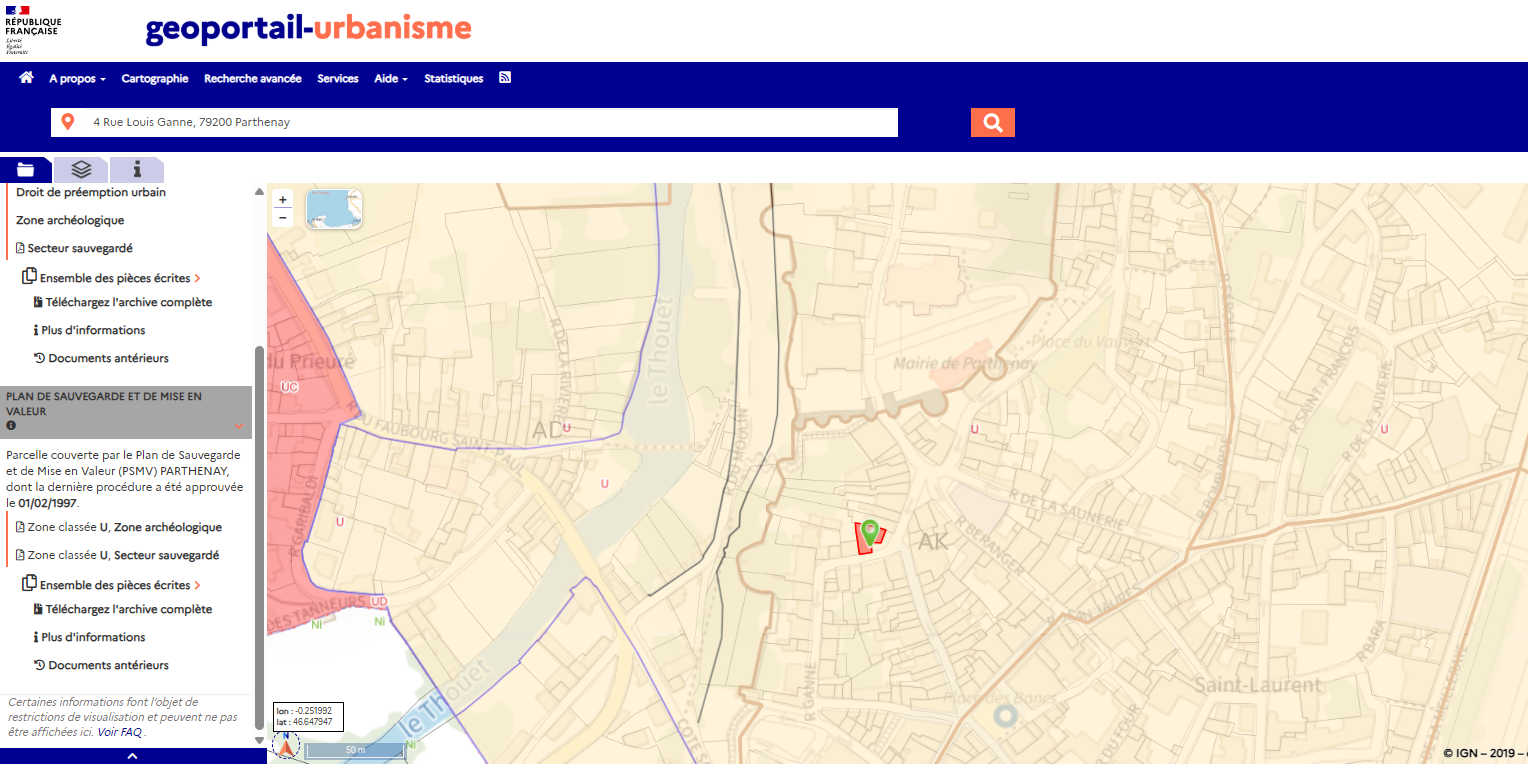This screenshot has height=768, width=1528.
Task: Open 'Zone classée U, Zone archéologique' document
Action: [x=124, y=527]
